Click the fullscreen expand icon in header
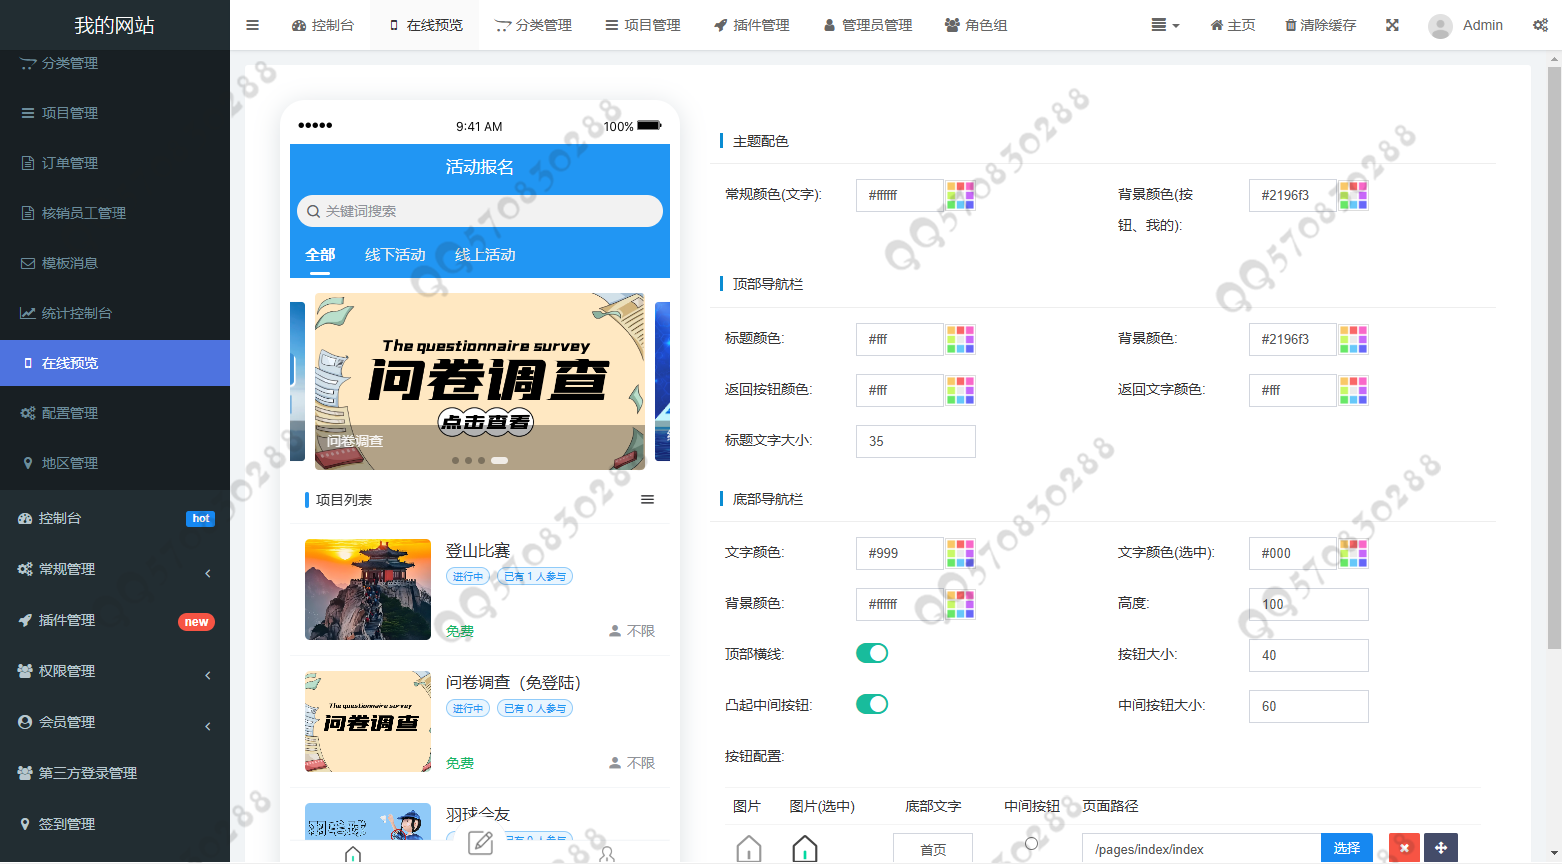This screenshot has width=1562, height=866. 1392,25
